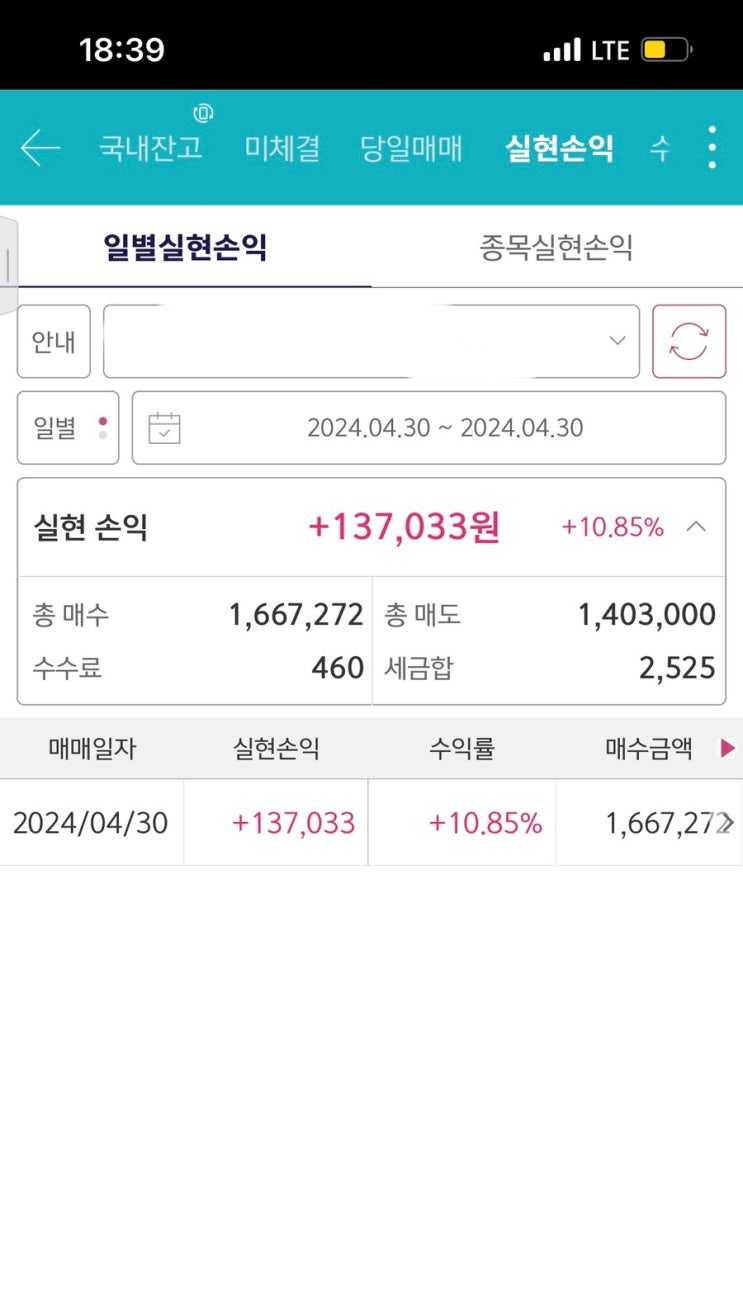Tap the back arrow icon
This screenshot has width=743, height=1309.
coord(40,148)
